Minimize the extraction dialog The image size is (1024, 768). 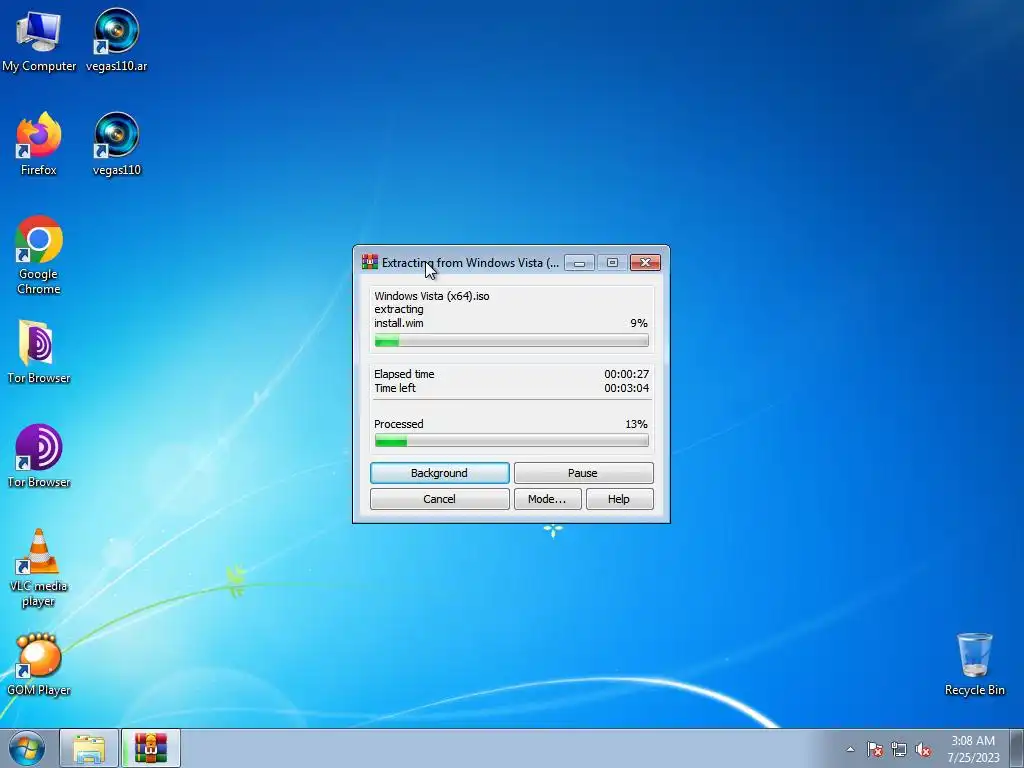[x=579, y=263]
